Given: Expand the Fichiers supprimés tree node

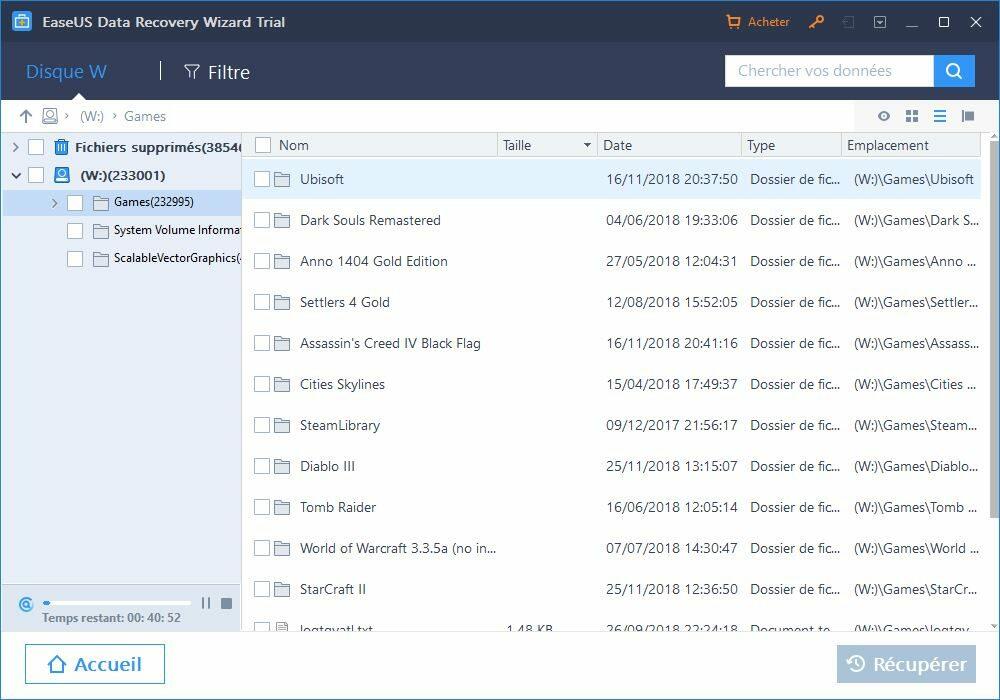Looking at the screenshot, I should [x=15, y=147].
